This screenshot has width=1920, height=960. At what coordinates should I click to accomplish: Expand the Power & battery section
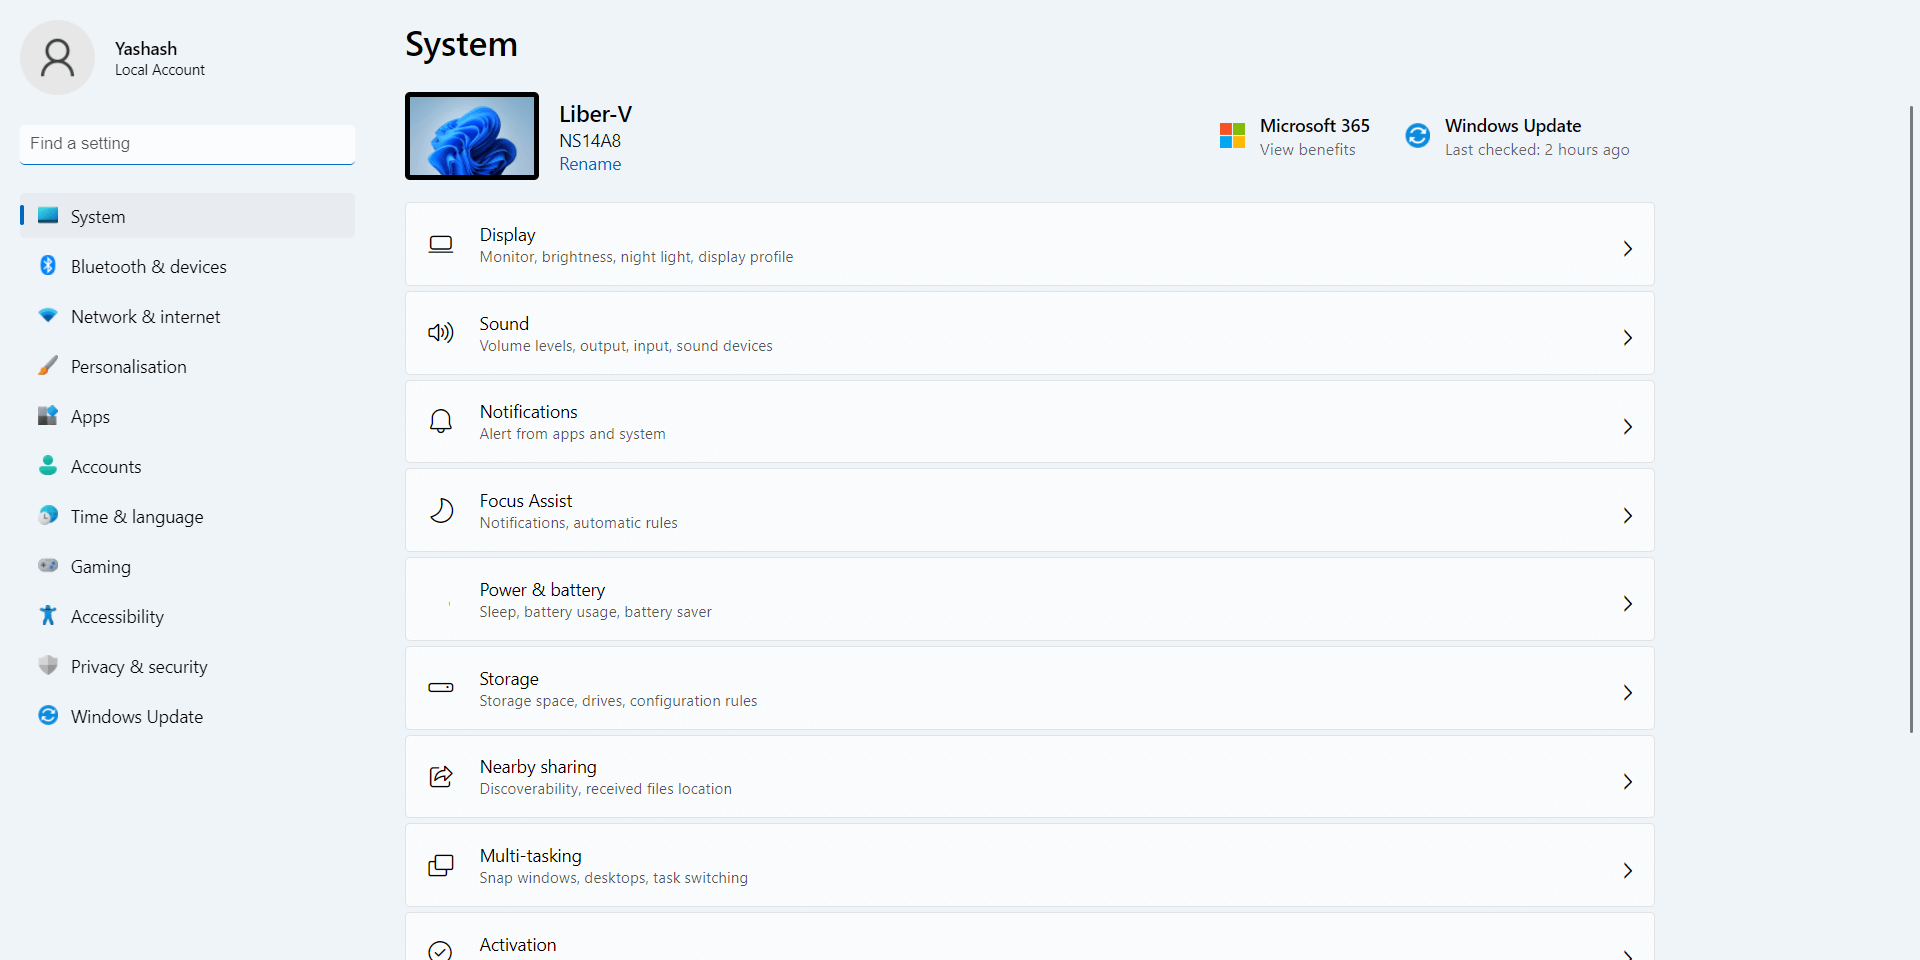click(1628, 603)
